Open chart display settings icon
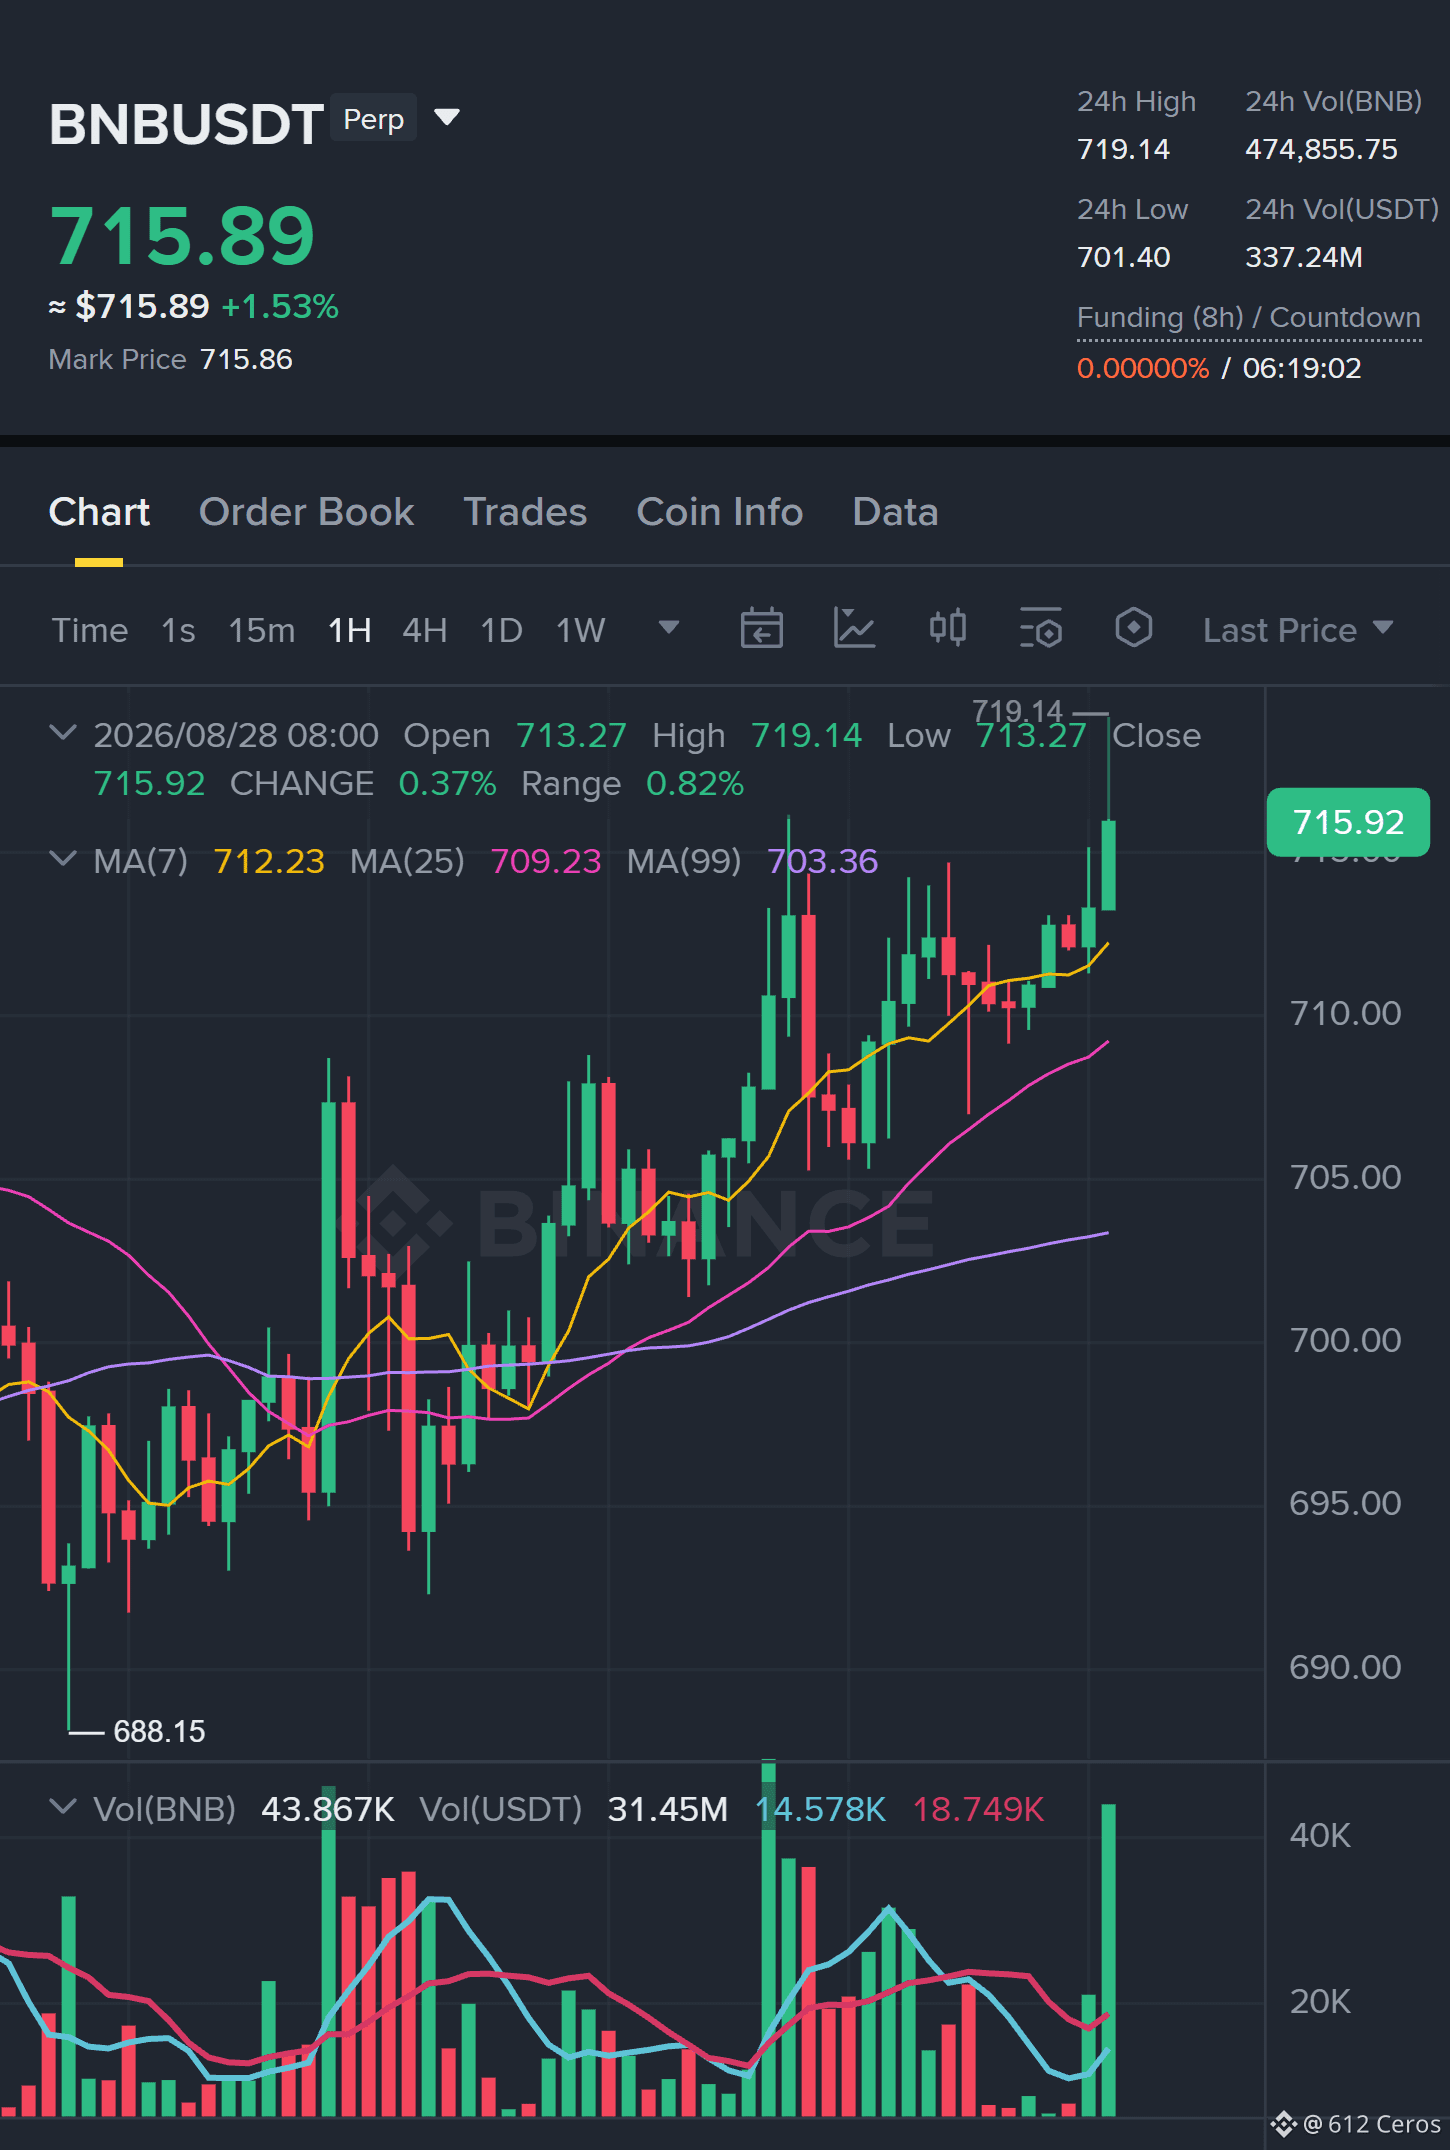Viewport: 1450px width, 2150px height. [x=1040, y=629]
